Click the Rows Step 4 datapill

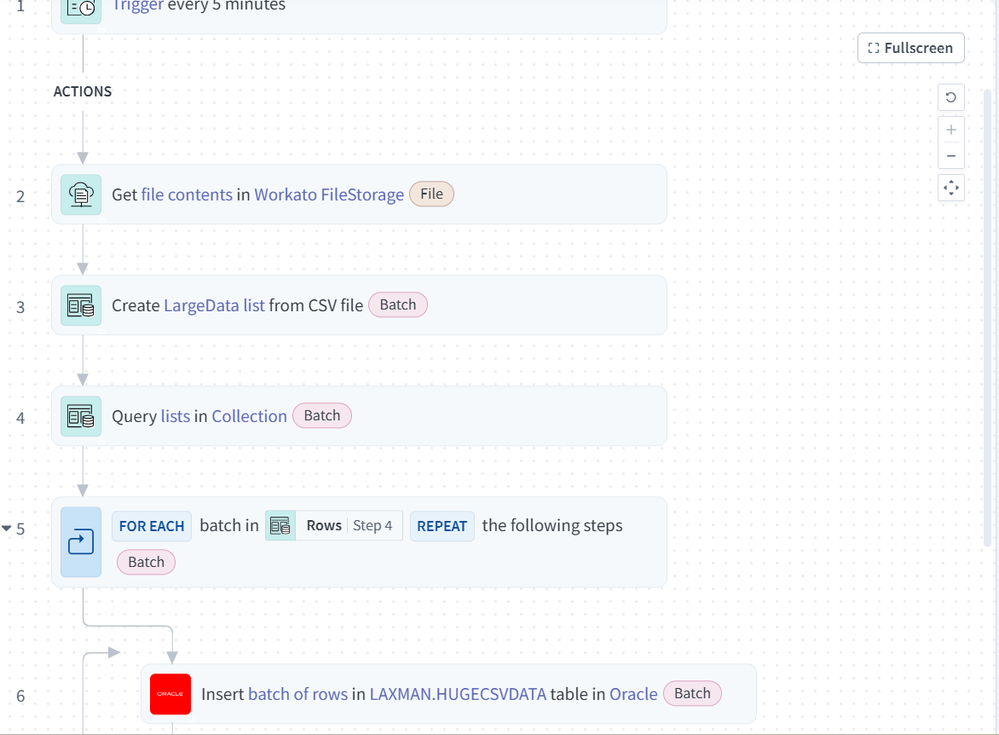(x=334, y=526)
